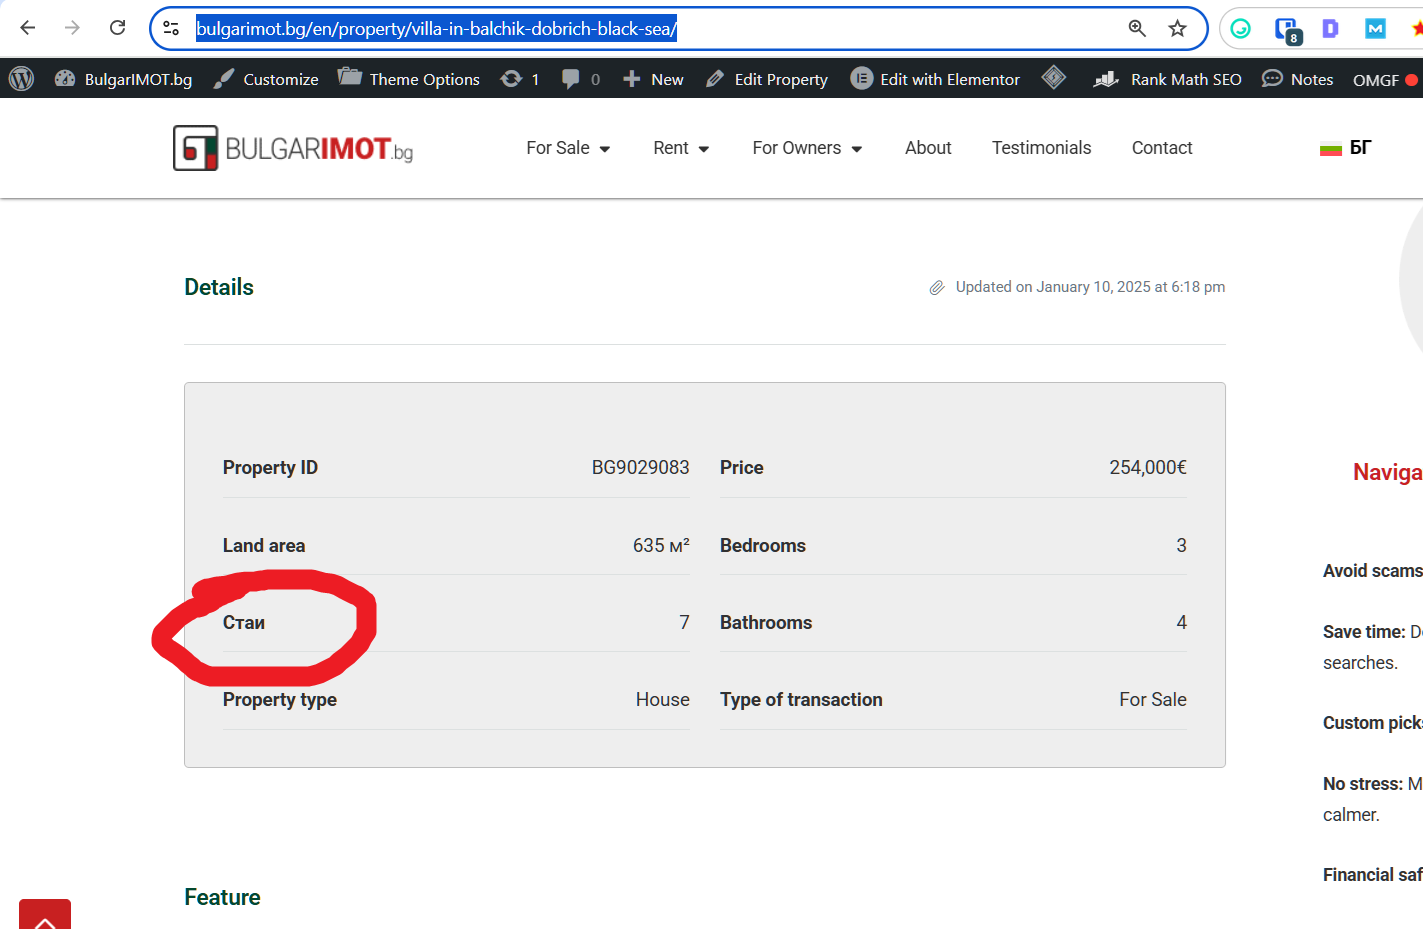
Task: Click the diamond icon in admin bar
Action: coord(1054,77)
